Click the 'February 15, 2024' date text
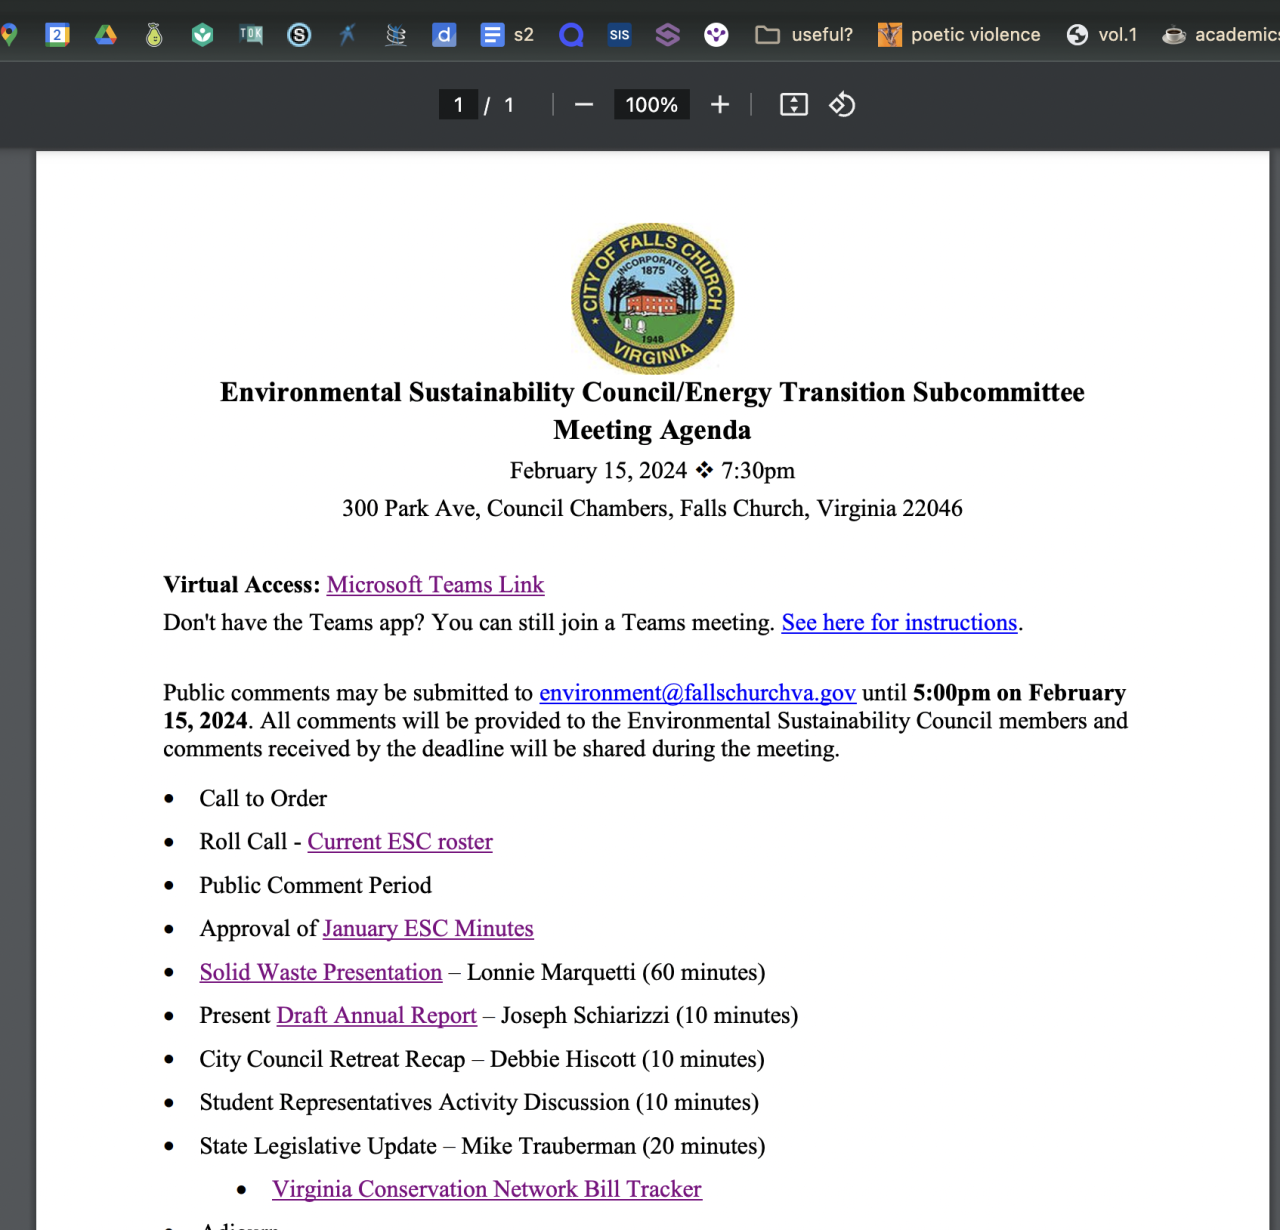 [x=598, y=471]
